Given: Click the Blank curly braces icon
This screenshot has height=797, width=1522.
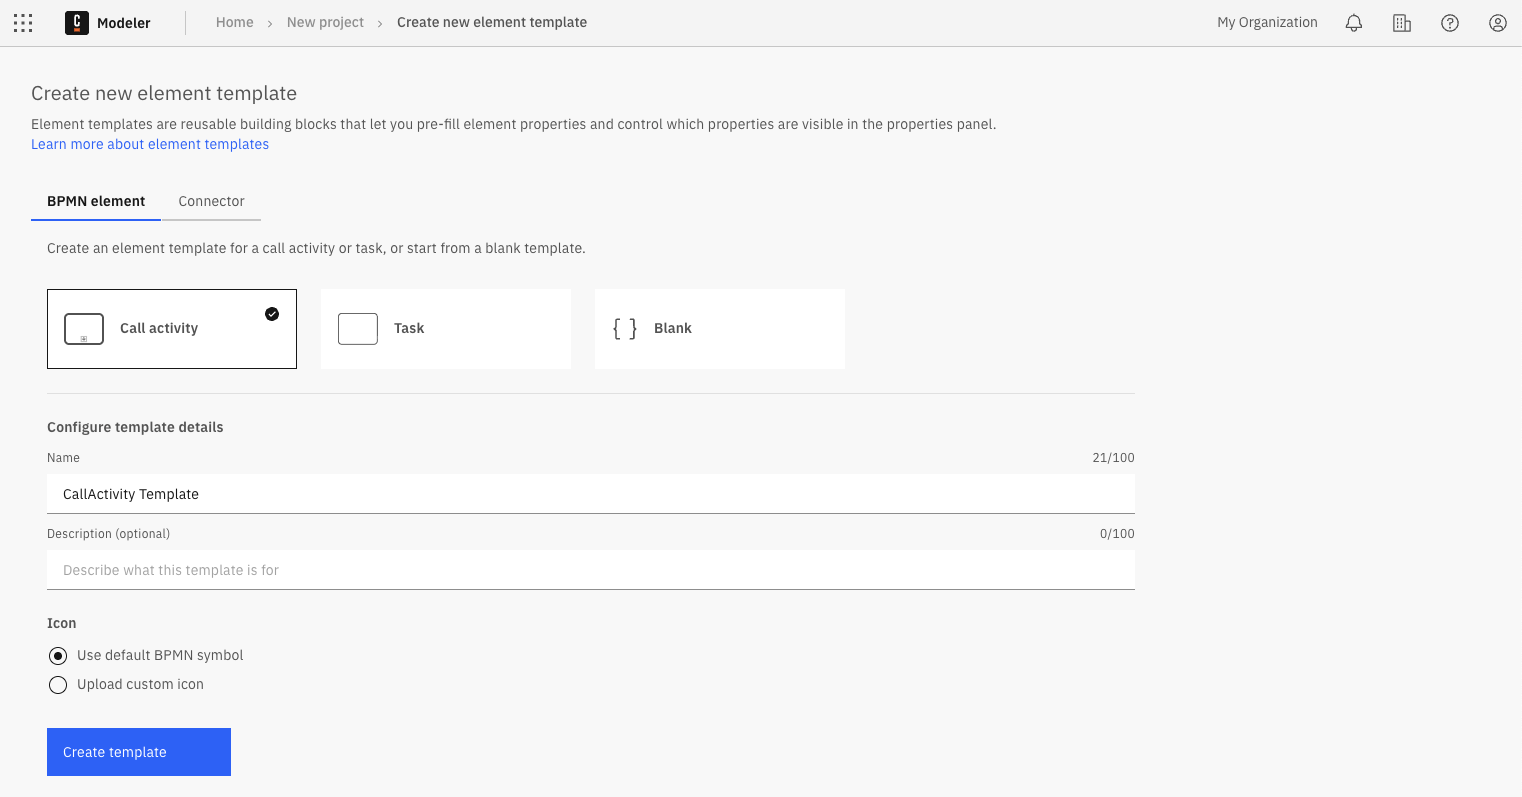Looking at the screenshot, I should [x=625, y=329].
